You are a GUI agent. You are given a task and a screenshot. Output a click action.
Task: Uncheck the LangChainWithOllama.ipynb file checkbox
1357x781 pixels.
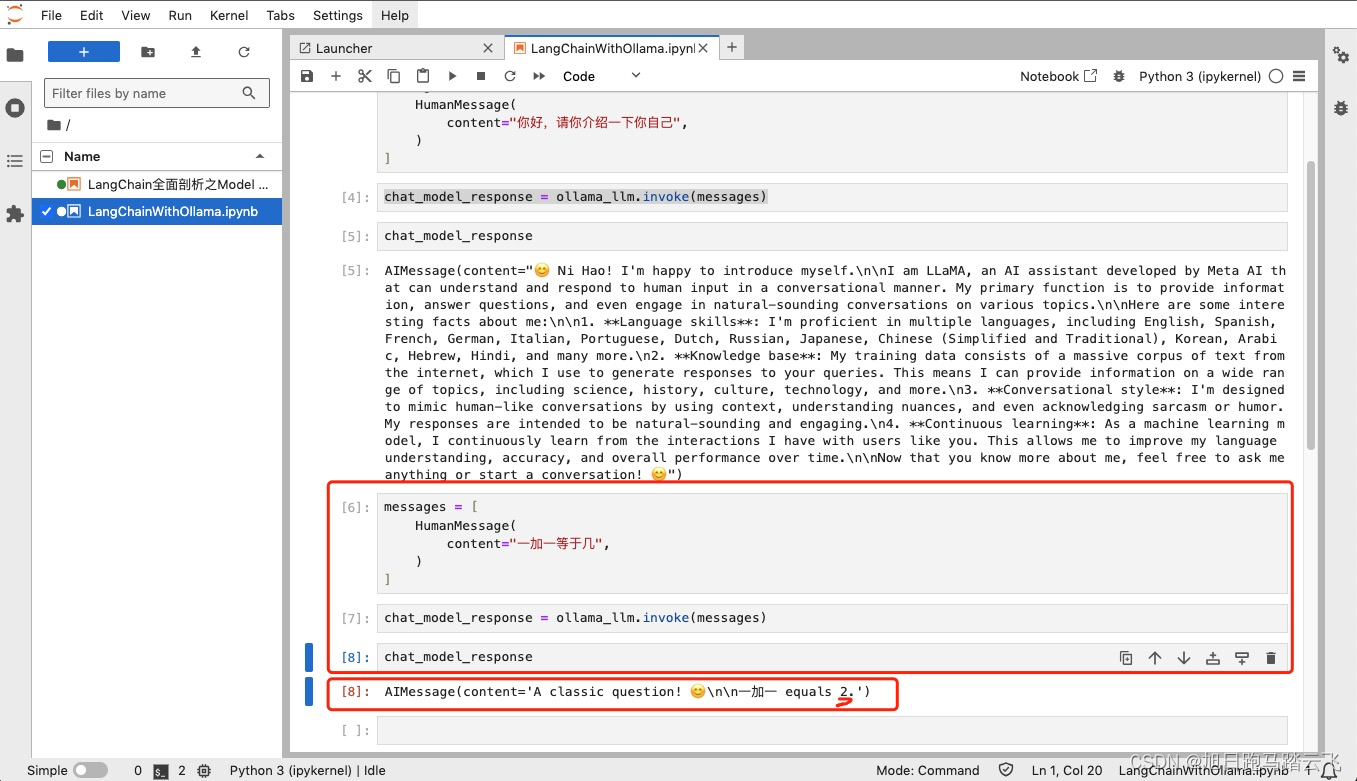point(46,212)
